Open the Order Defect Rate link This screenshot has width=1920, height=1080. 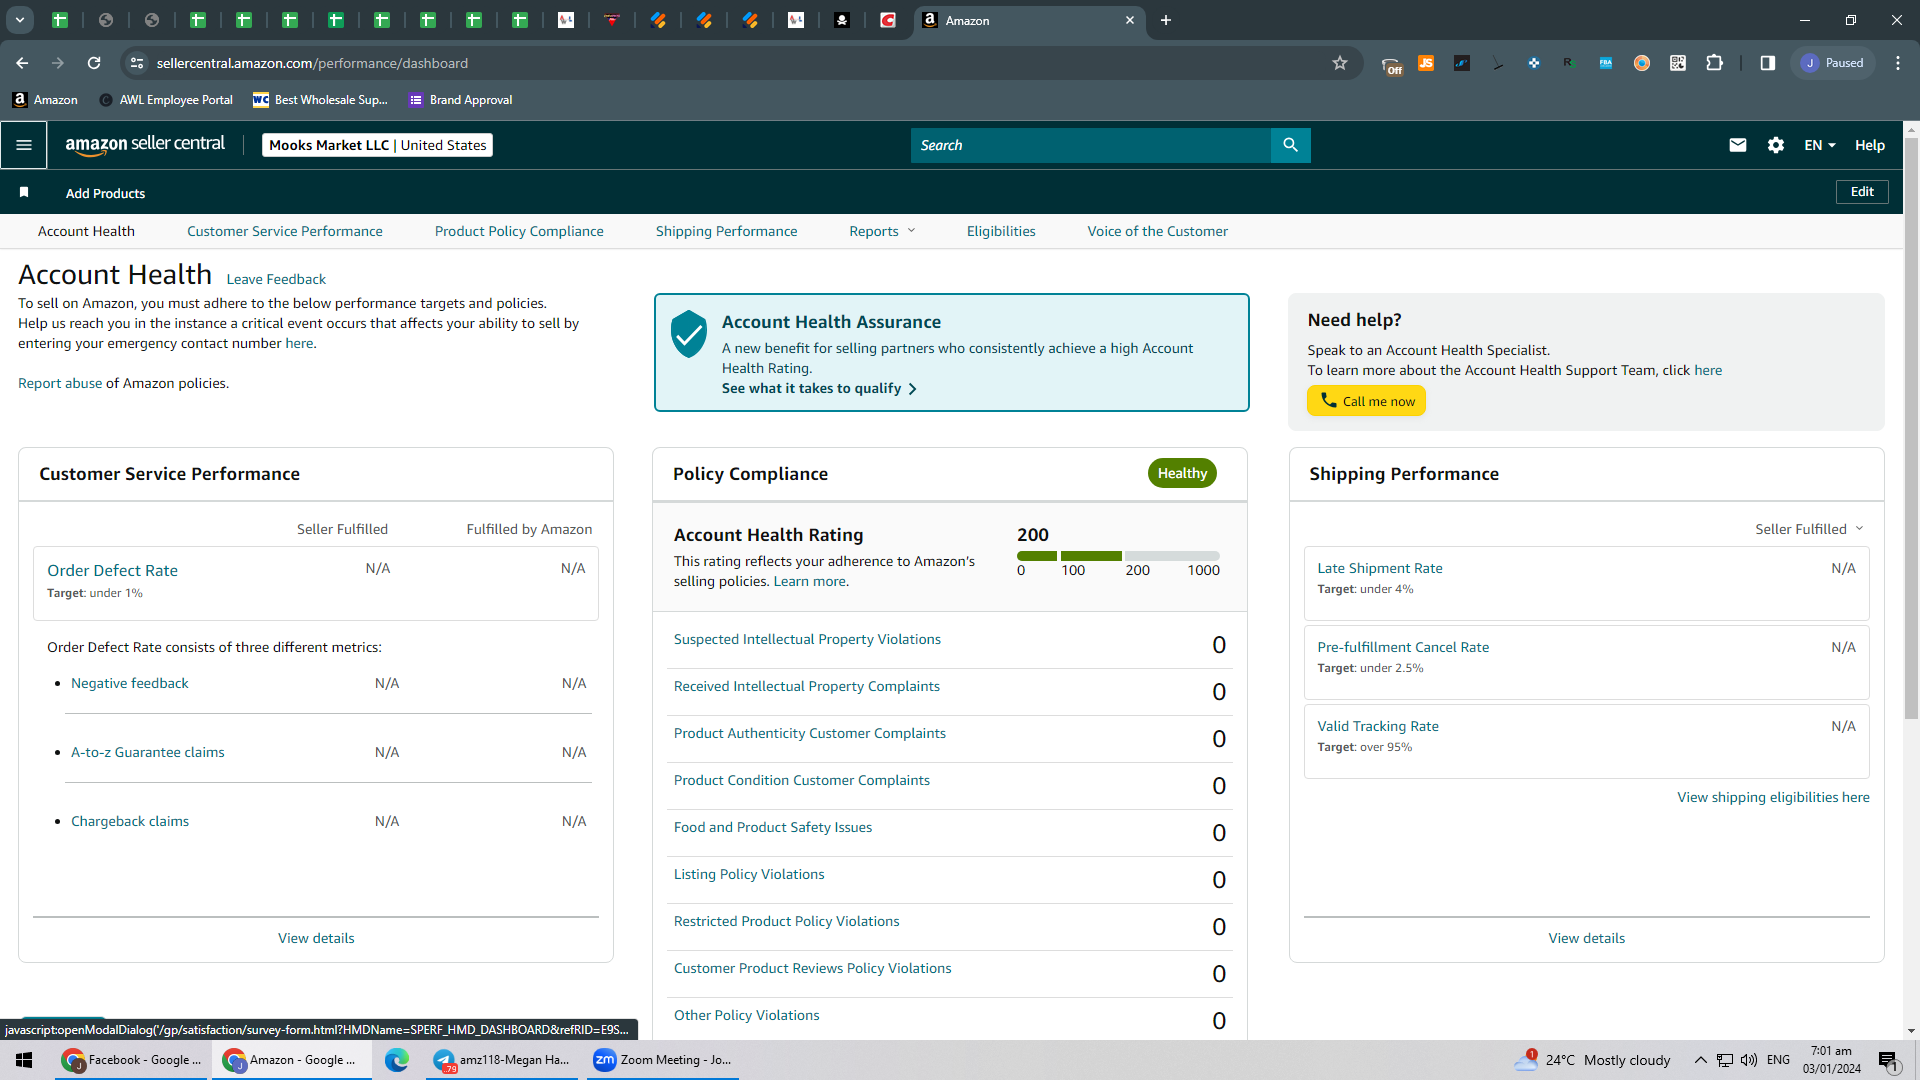112,570
